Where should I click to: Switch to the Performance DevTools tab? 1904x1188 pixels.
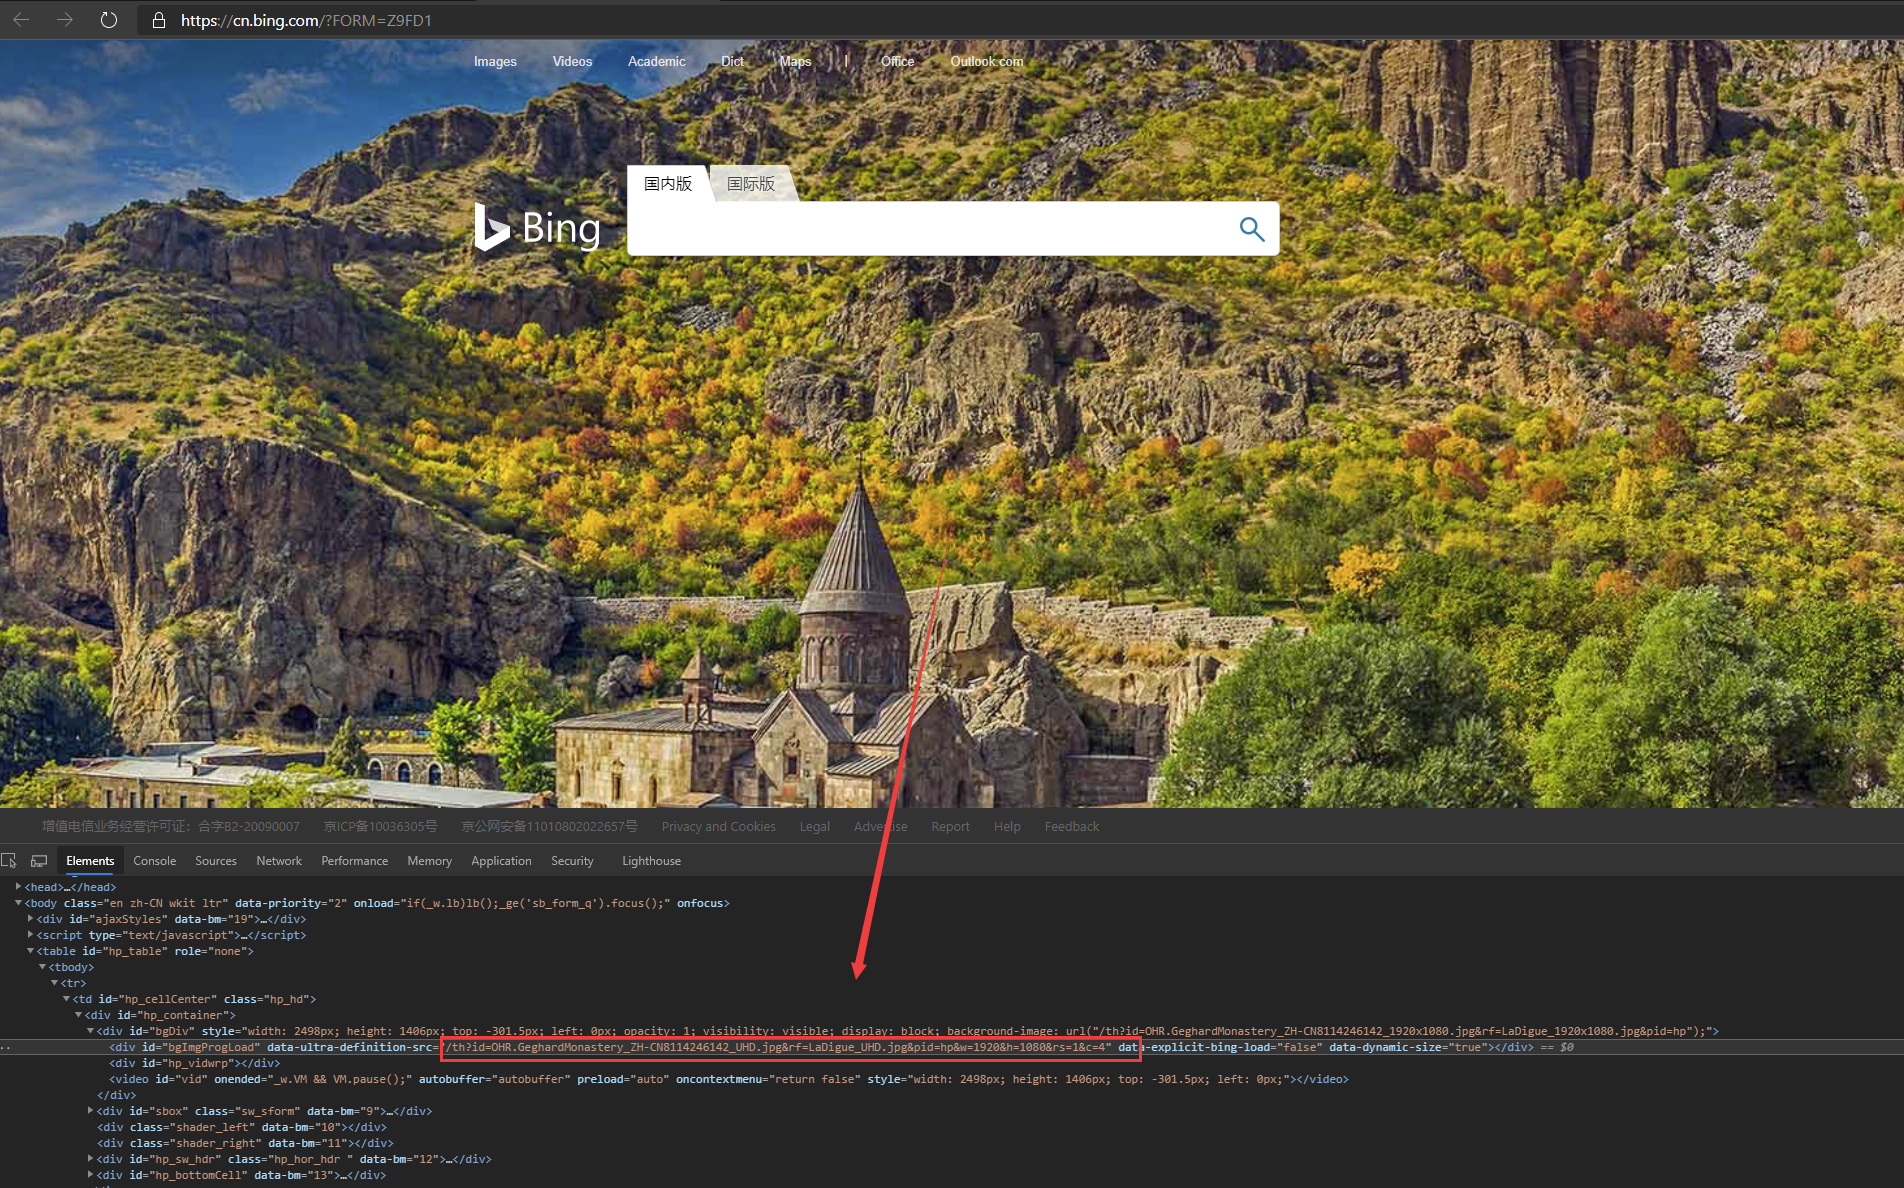click(354, 860)
